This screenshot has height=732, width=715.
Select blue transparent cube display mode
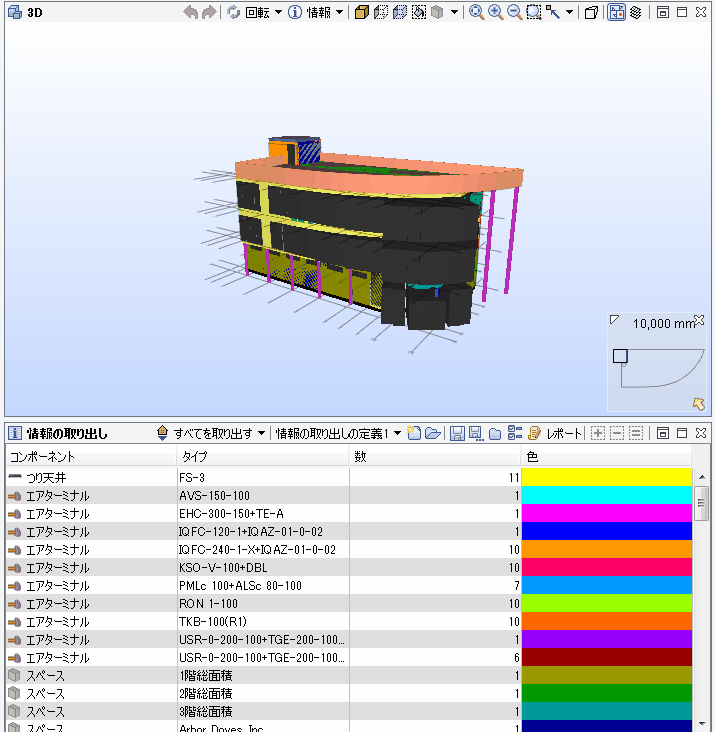pos(400,12)
